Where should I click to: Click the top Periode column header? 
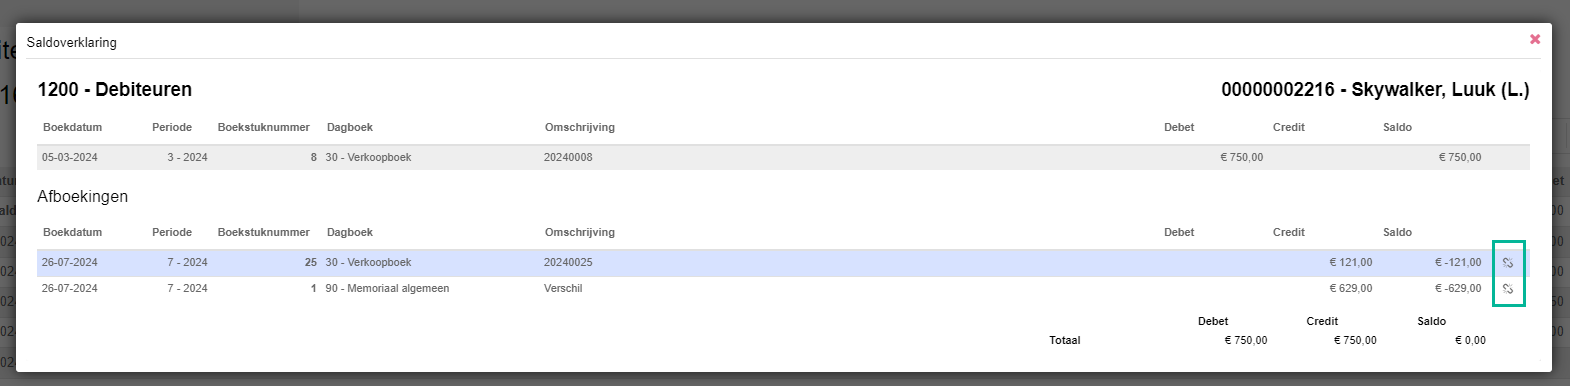pyautogui.click(x=172, y=127)
